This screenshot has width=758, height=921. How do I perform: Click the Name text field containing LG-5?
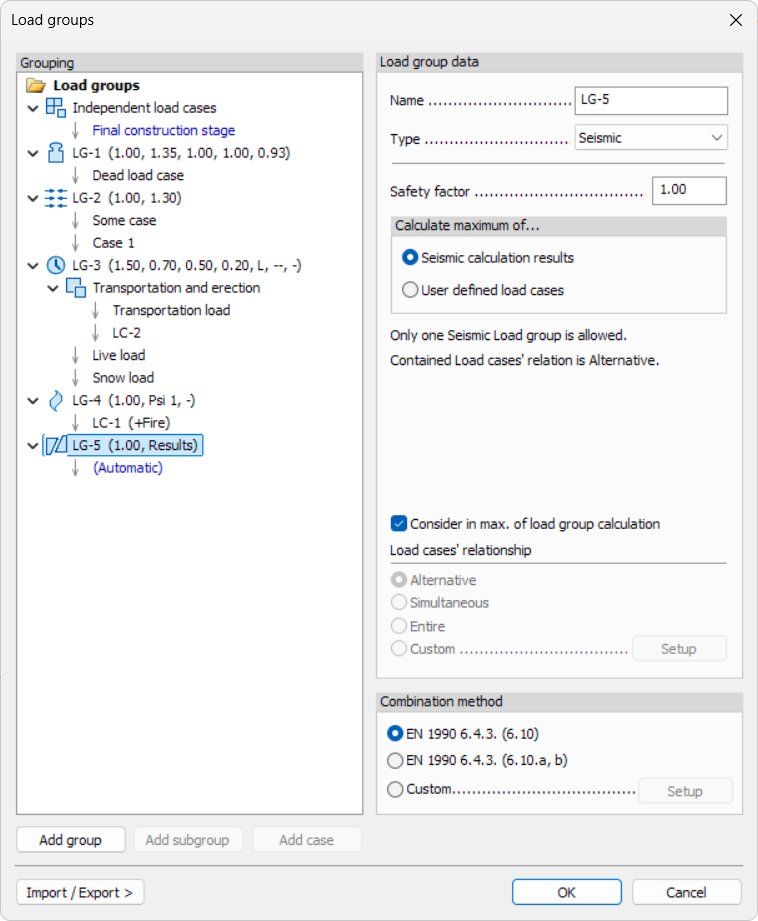651,101
